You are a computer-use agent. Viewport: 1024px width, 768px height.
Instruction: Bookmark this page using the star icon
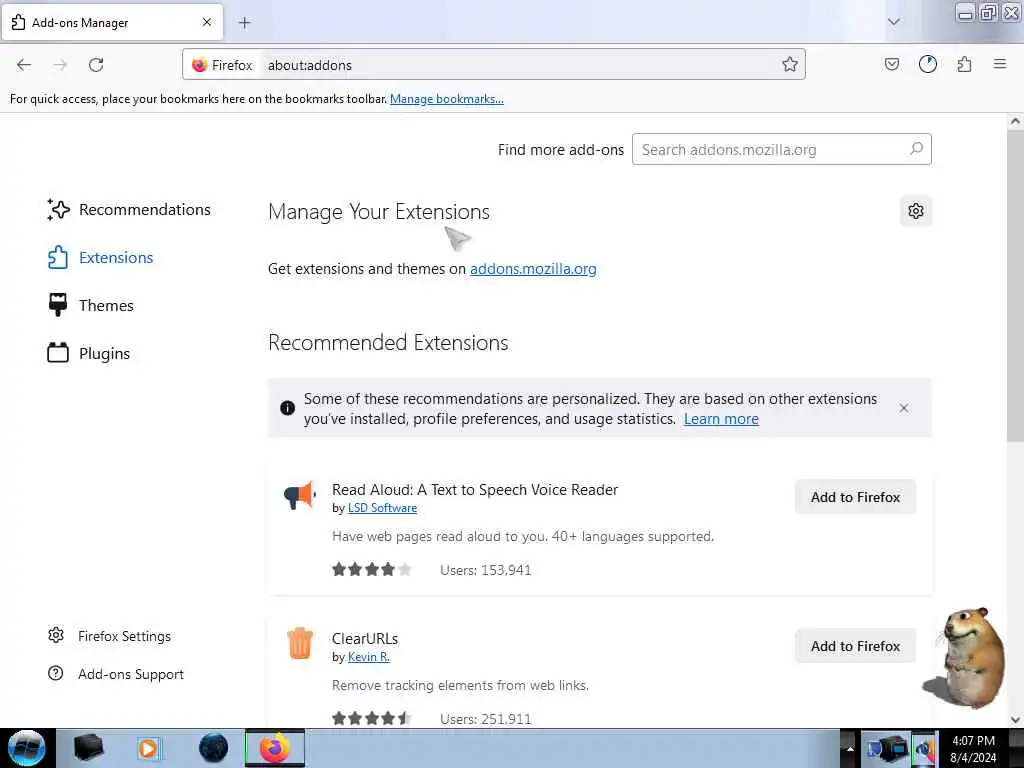click(x=790, y=64)
